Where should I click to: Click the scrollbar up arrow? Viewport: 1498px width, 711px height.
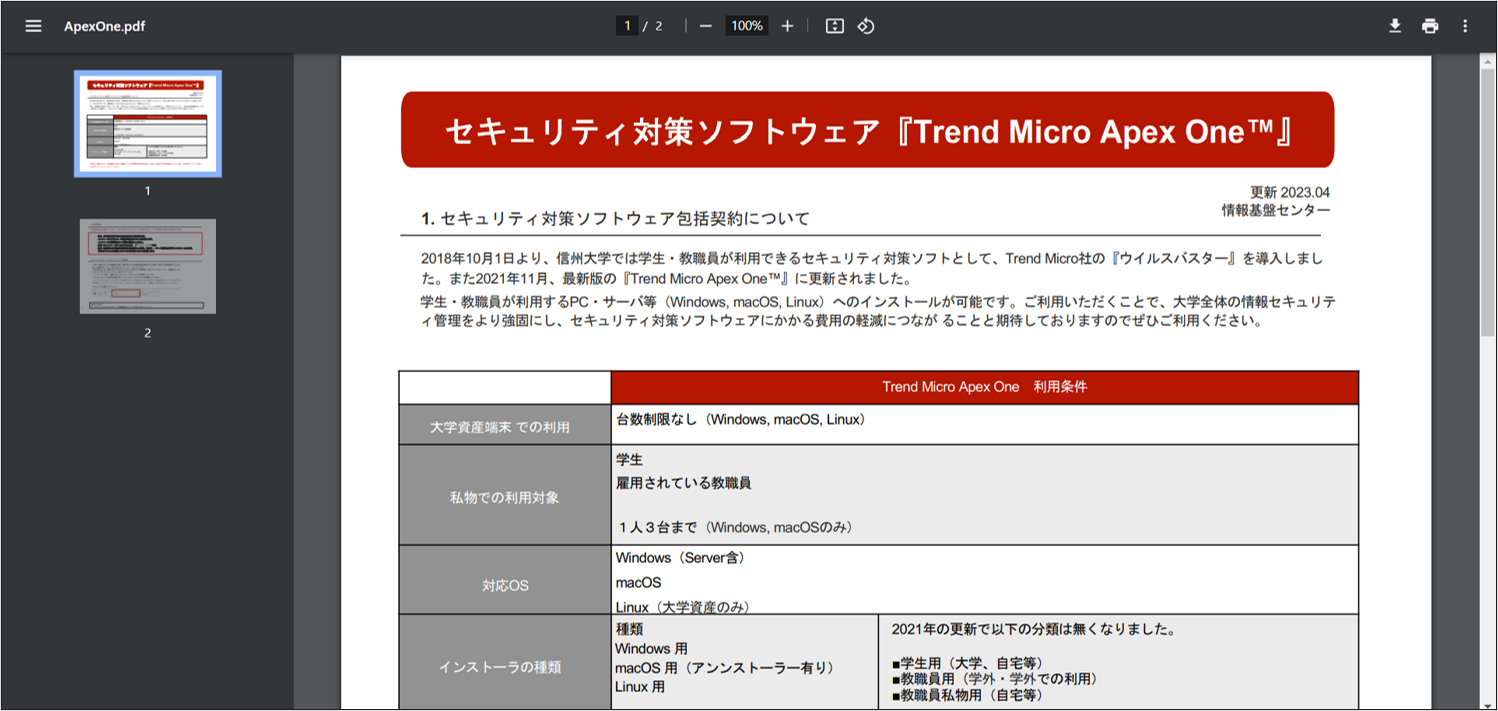[x=1488, y=62]
